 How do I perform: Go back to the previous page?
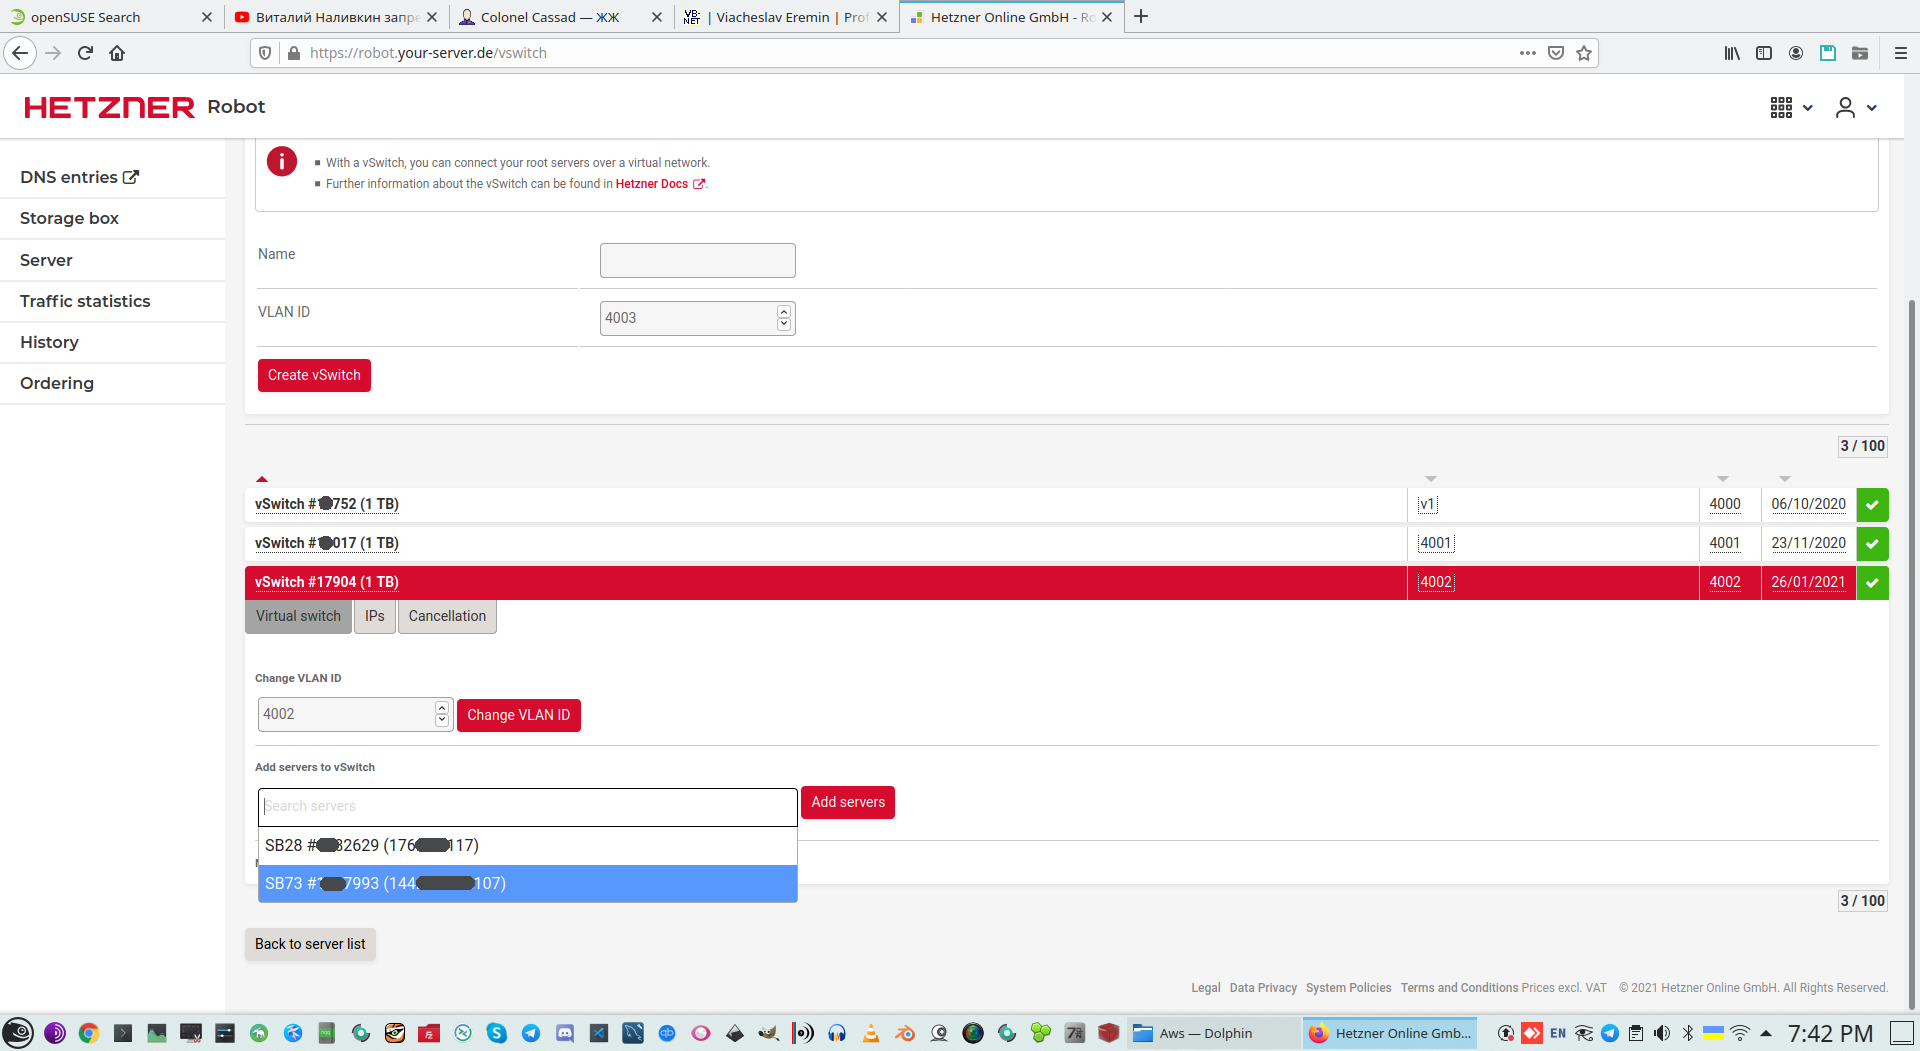[x=20, y=53]
